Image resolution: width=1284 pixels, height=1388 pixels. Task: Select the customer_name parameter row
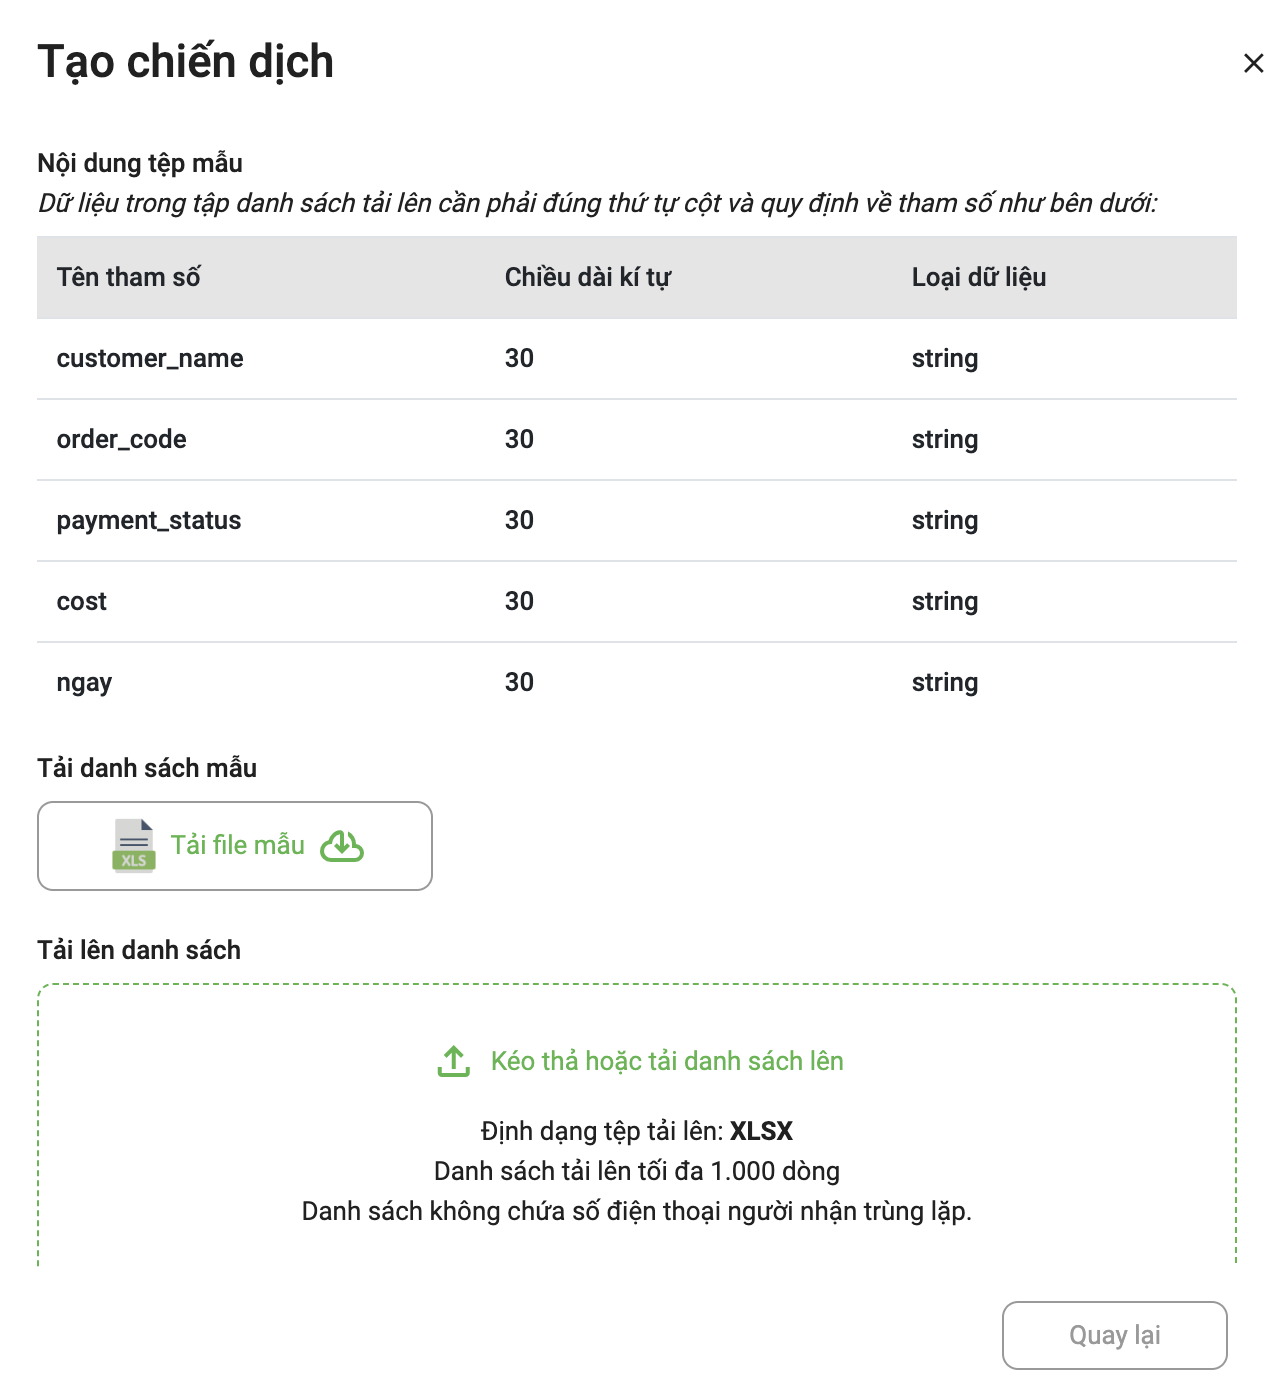point(637,359)
